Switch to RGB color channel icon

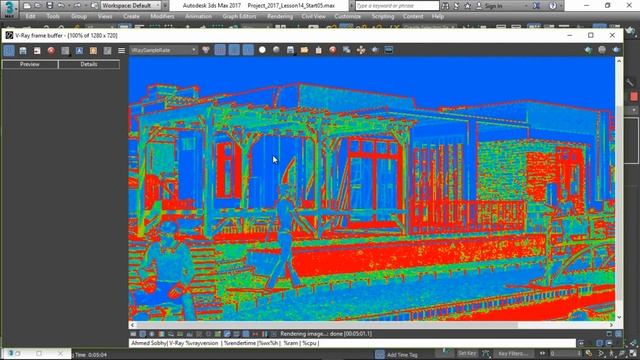pos(206,50)
